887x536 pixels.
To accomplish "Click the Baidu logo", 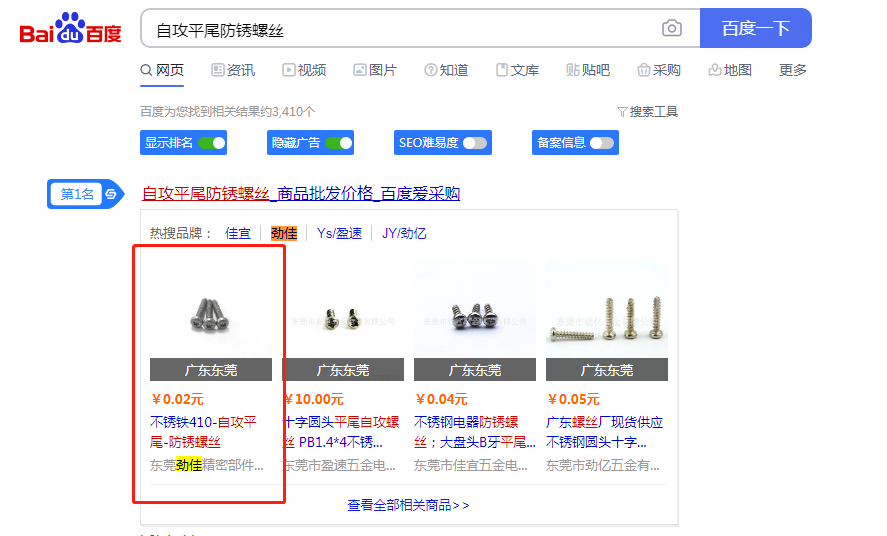I will tap(71, 28).
